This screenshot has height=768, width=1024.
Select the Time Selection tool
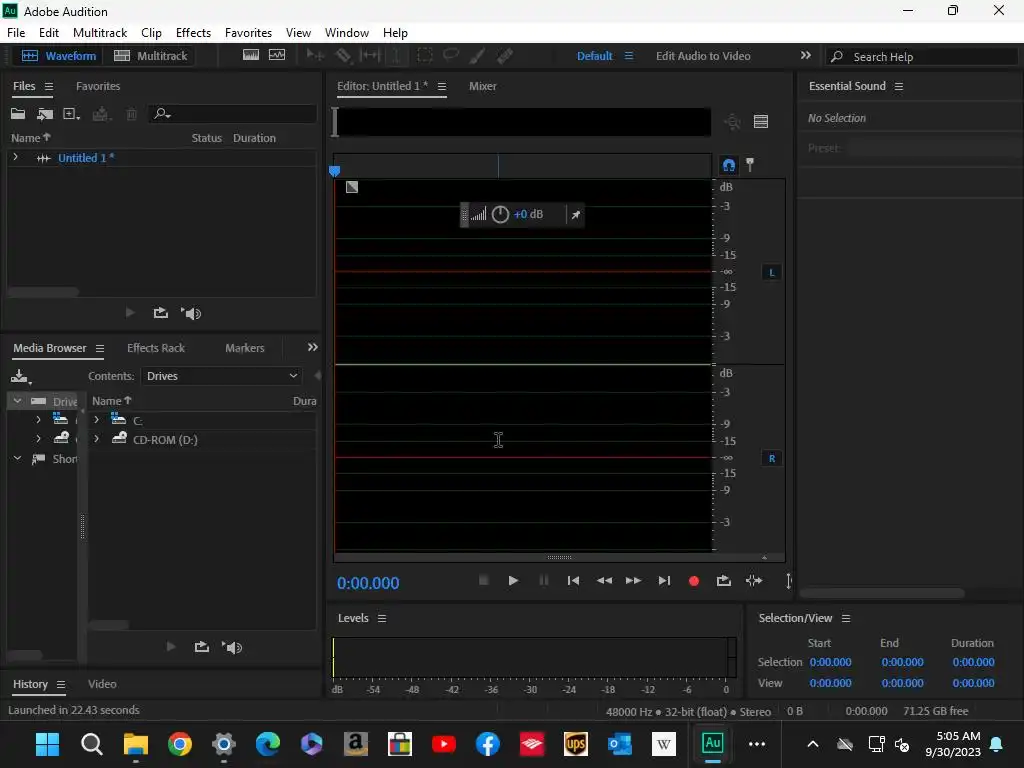pos(396,56)
